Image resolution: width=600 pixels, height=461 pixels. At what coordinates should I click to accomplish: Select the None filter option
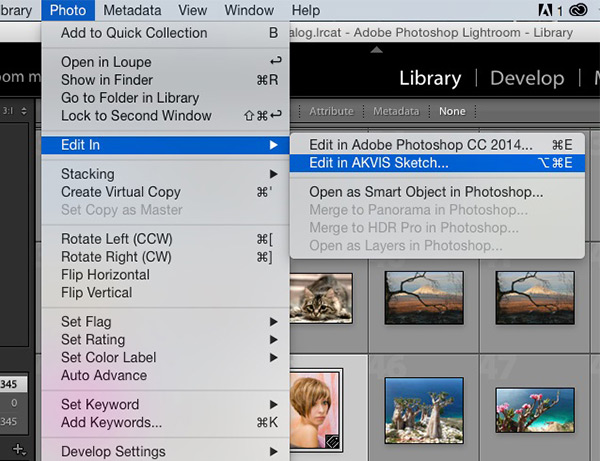click(452, 111)
